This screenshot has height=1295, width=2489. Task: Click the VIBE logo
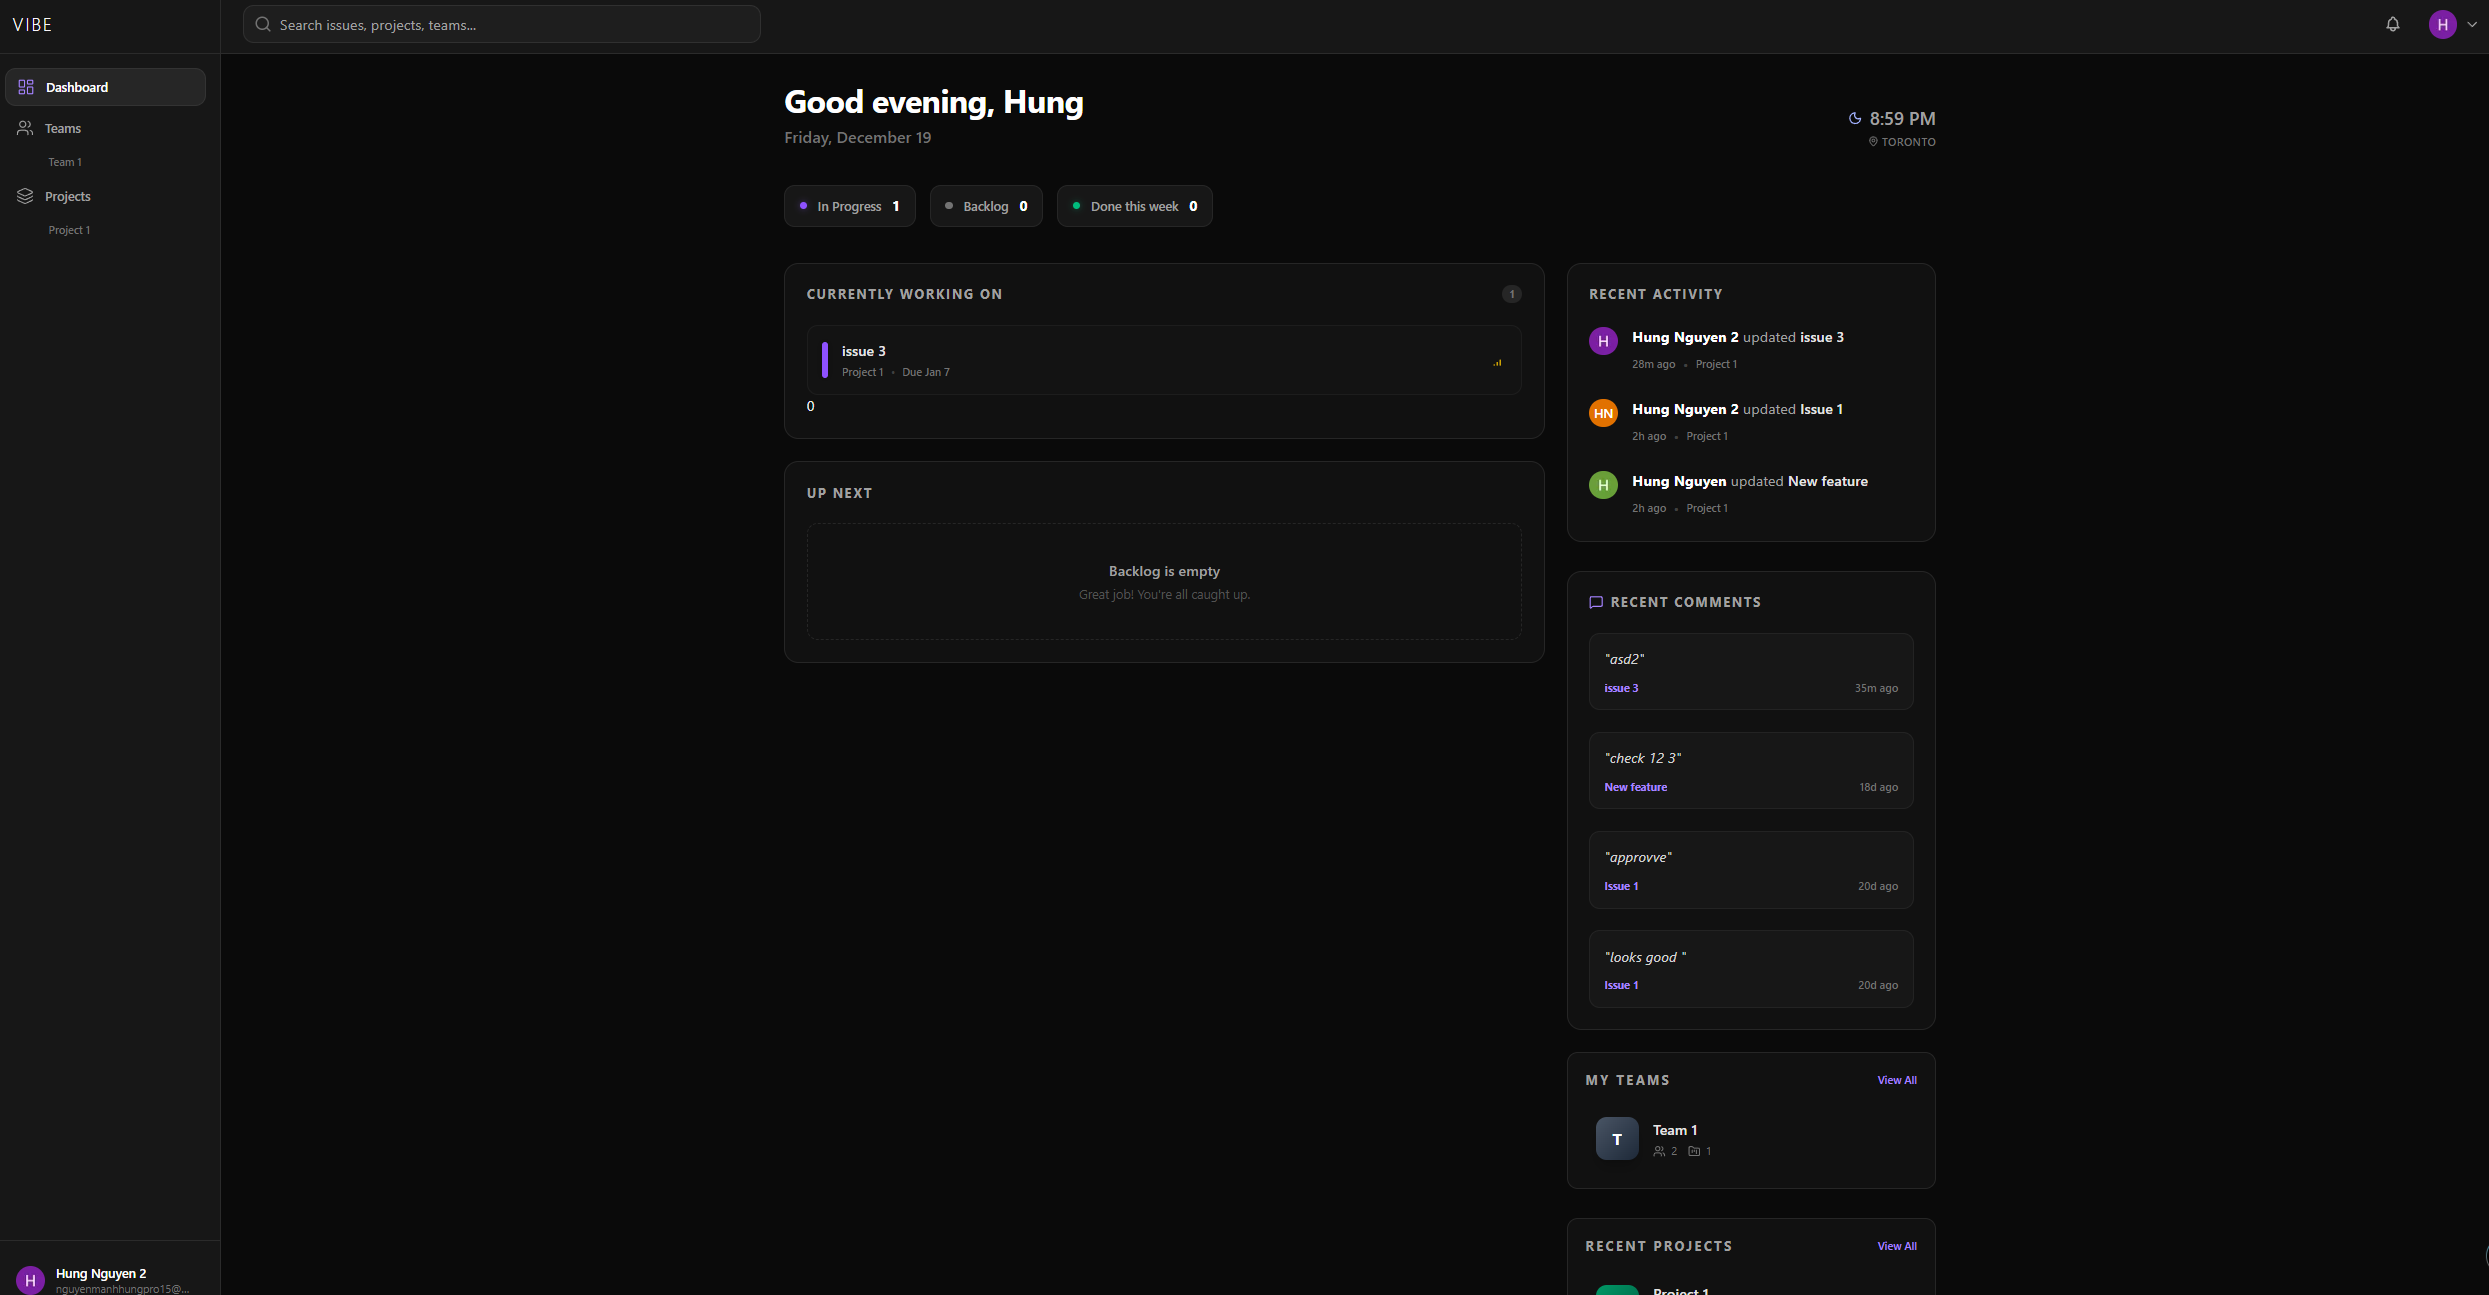[x=32, y=24]
